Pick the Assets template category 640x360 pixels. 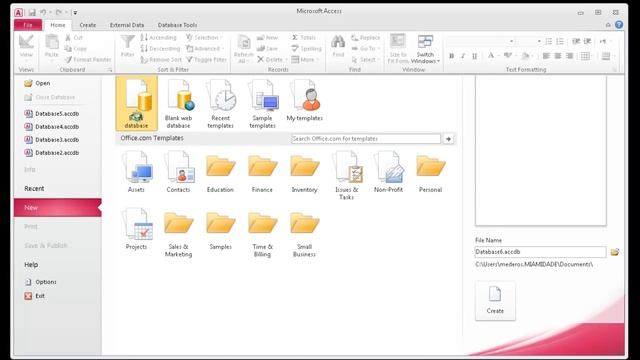tap(136, 171)
